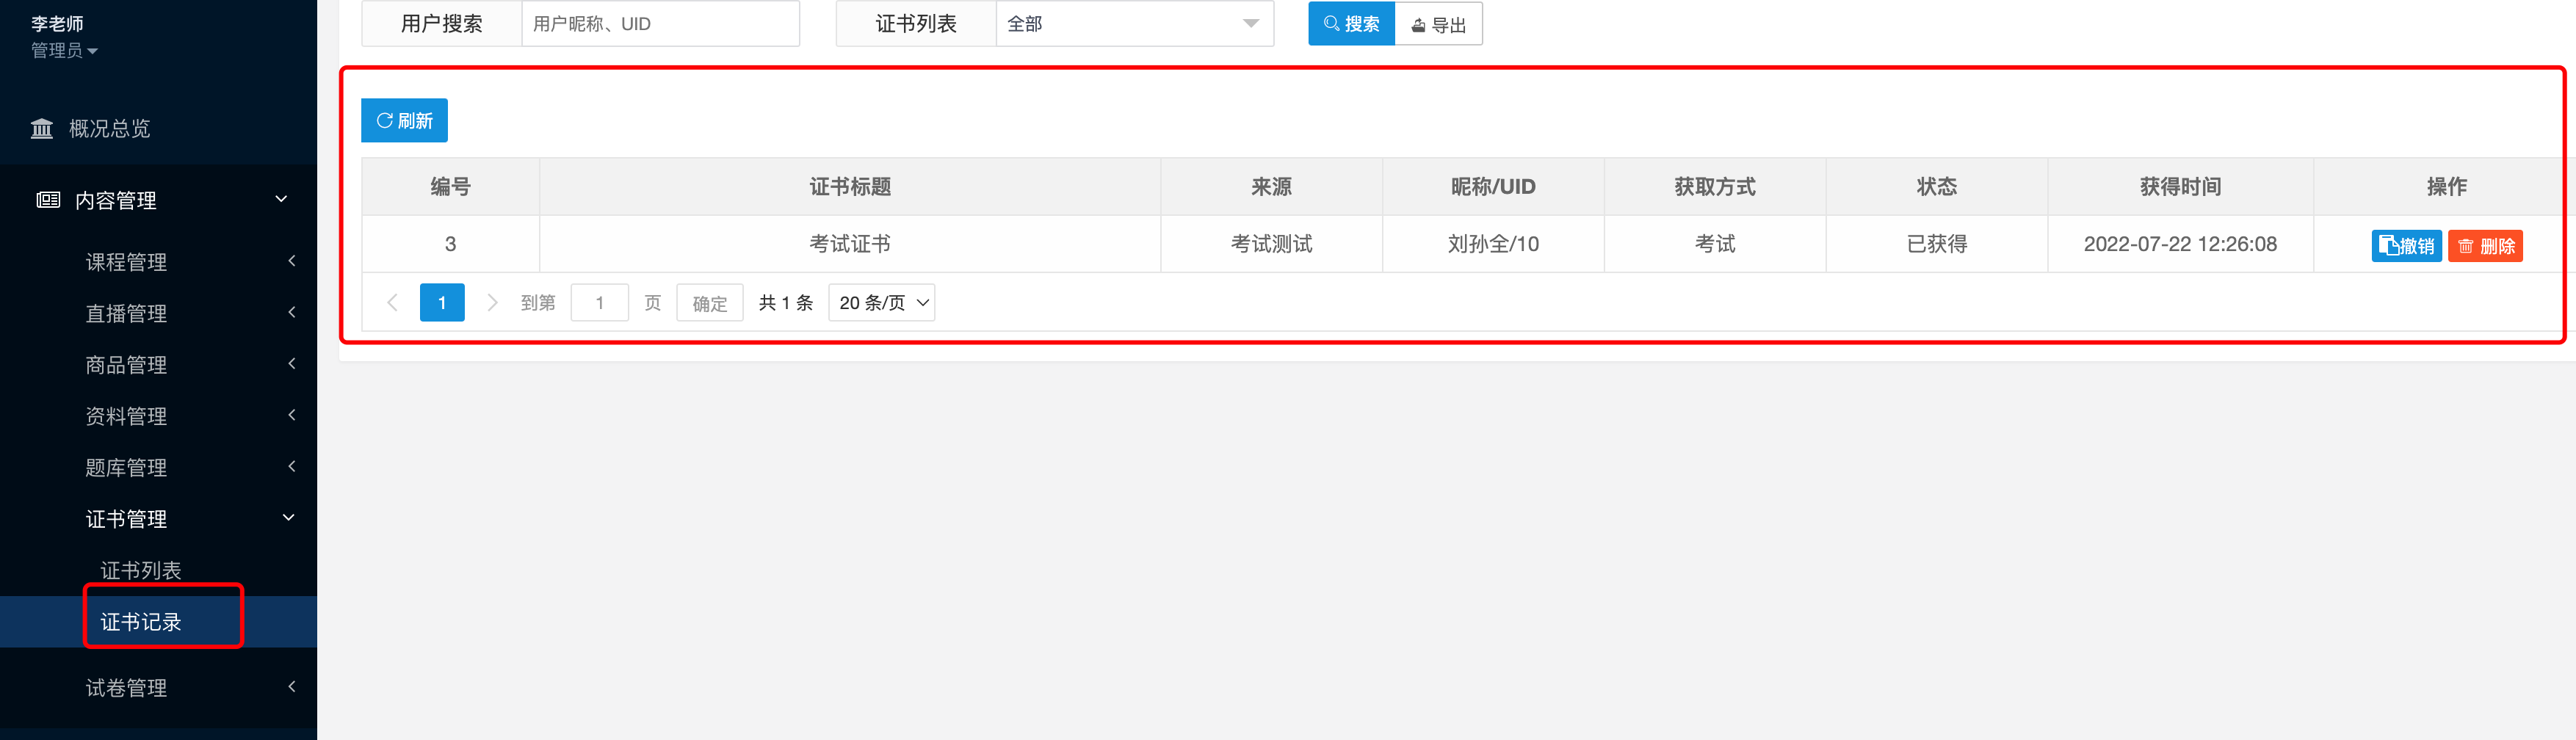The image size is (2576, 740).
Task: Open the 管理员 account dropdown
Action: coord(64,51)
